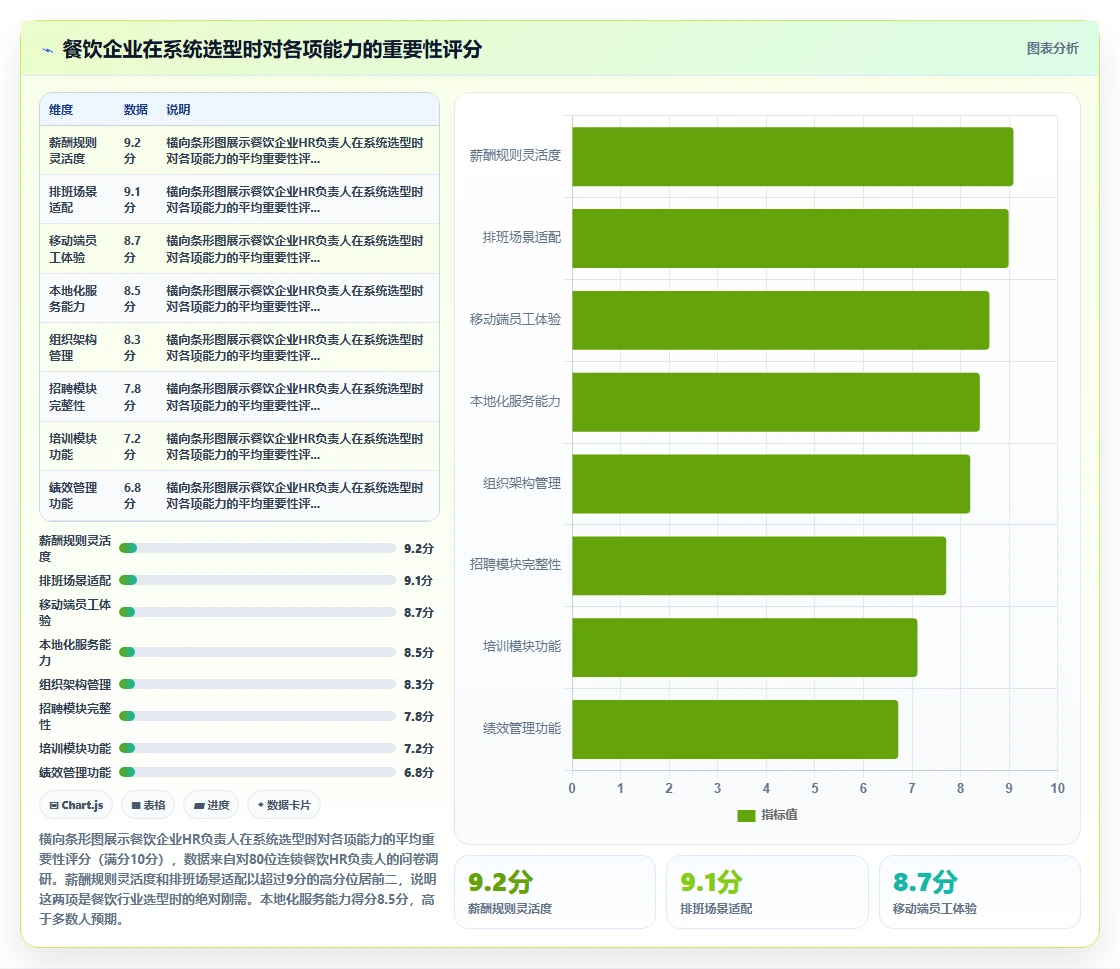1120x969 pixels.
Task: Open the 8.7分 移动端员工体验 data card
Action: point(980,892)
